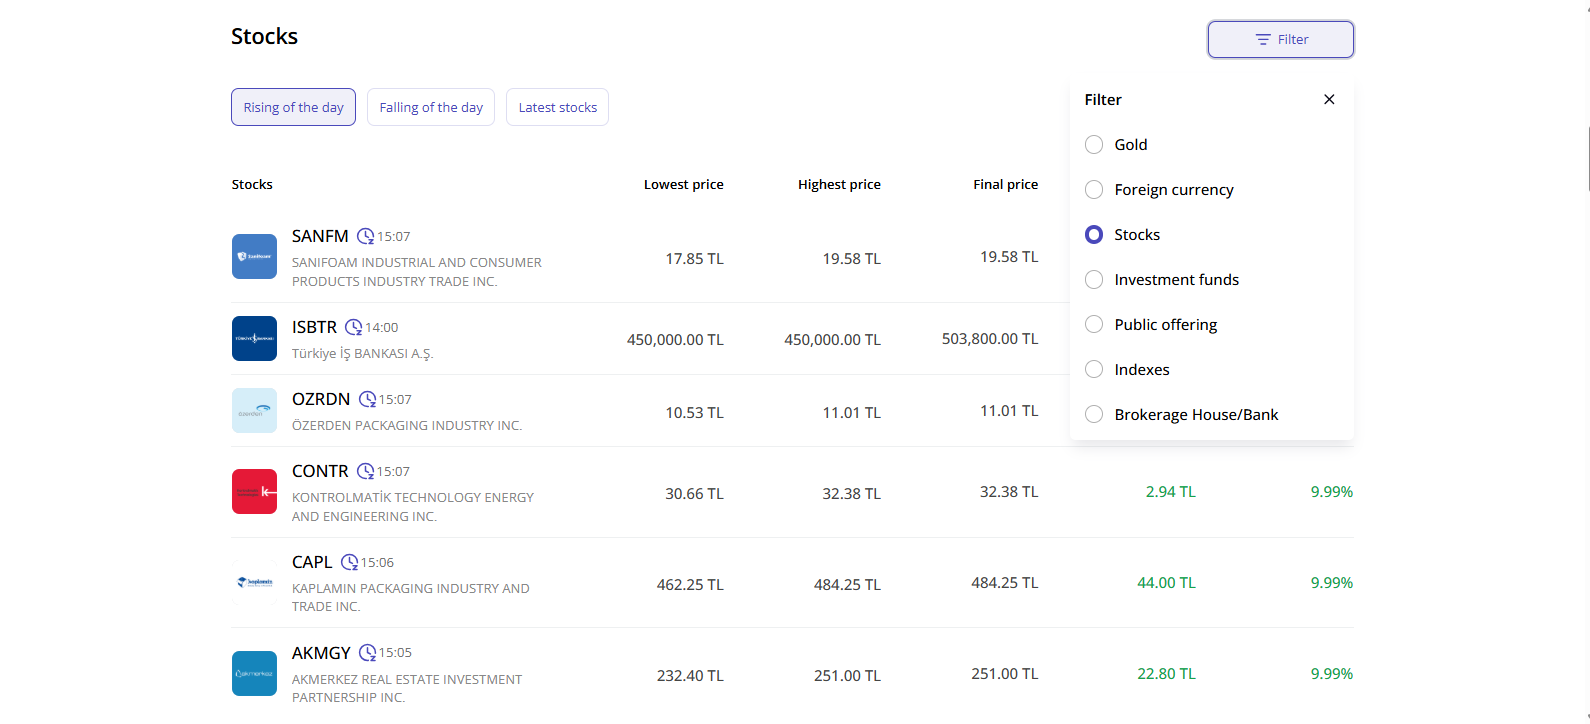Click the CONTR red logo icon
Image resolution: width=1590 pixels, height=724 pixels.
[254, 492]
